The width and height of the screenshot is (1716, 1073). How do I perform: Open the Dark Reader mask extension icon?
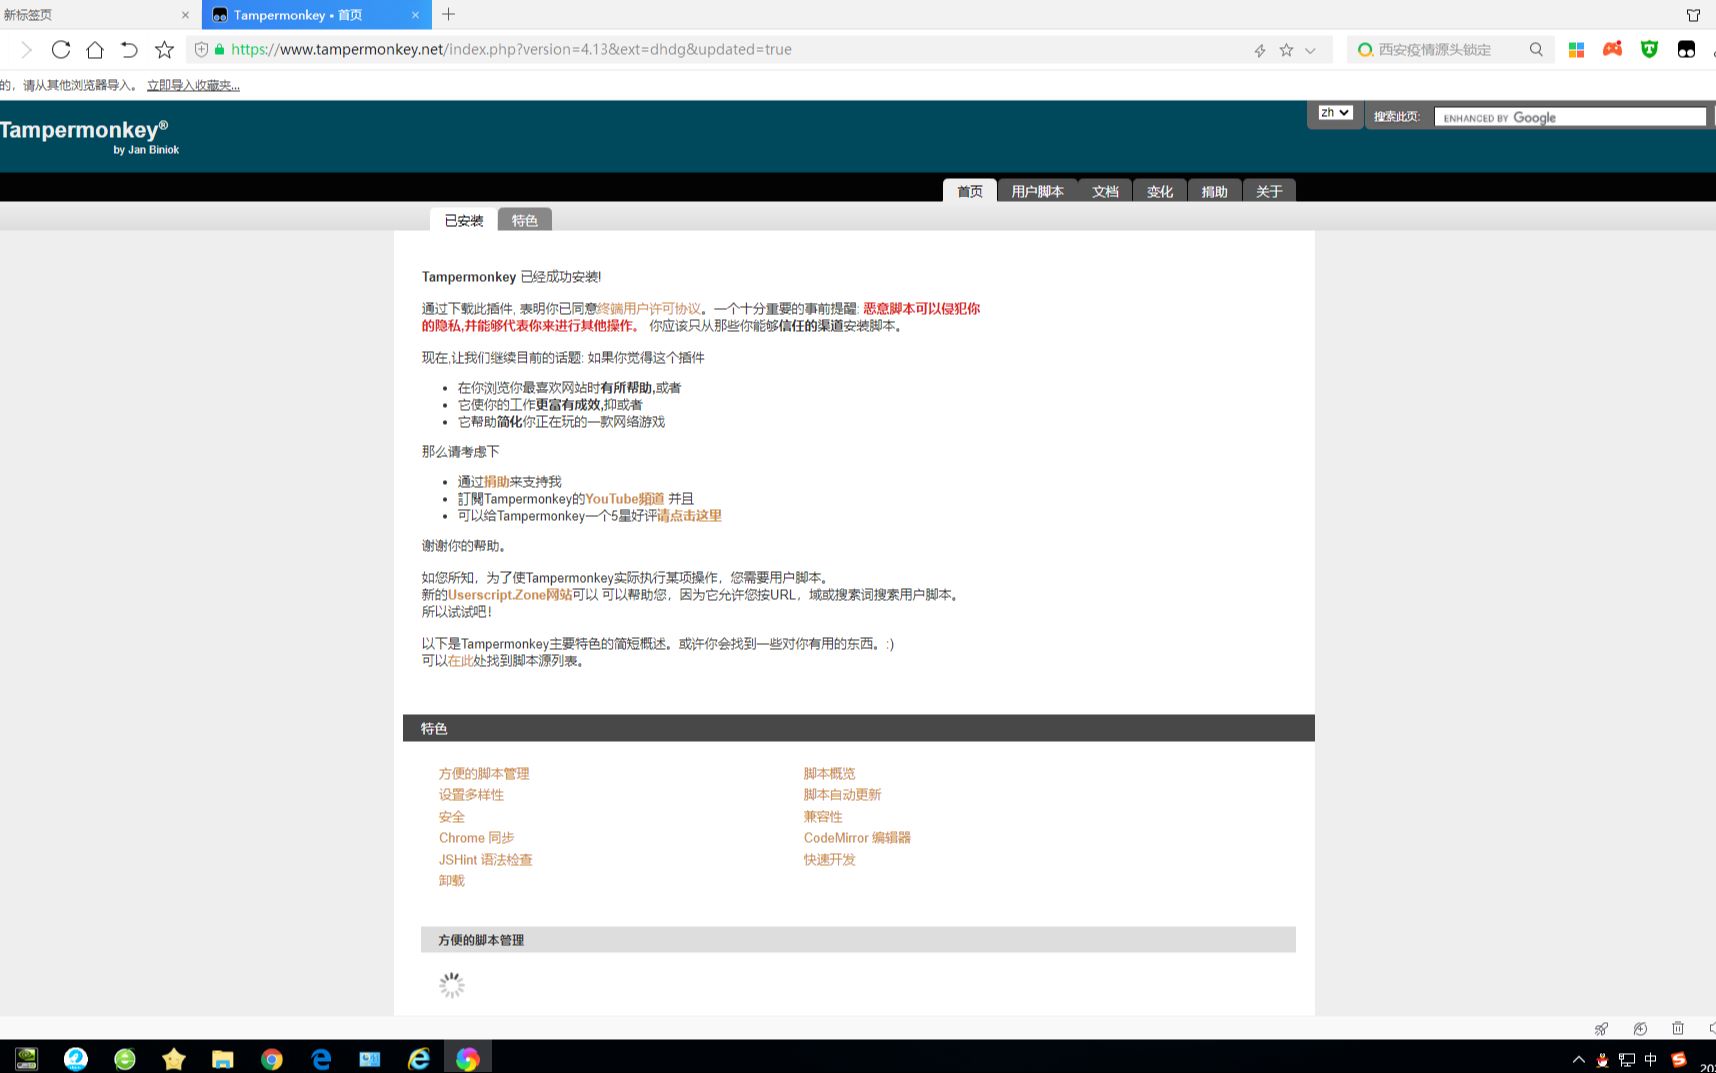coord(1686,49)
